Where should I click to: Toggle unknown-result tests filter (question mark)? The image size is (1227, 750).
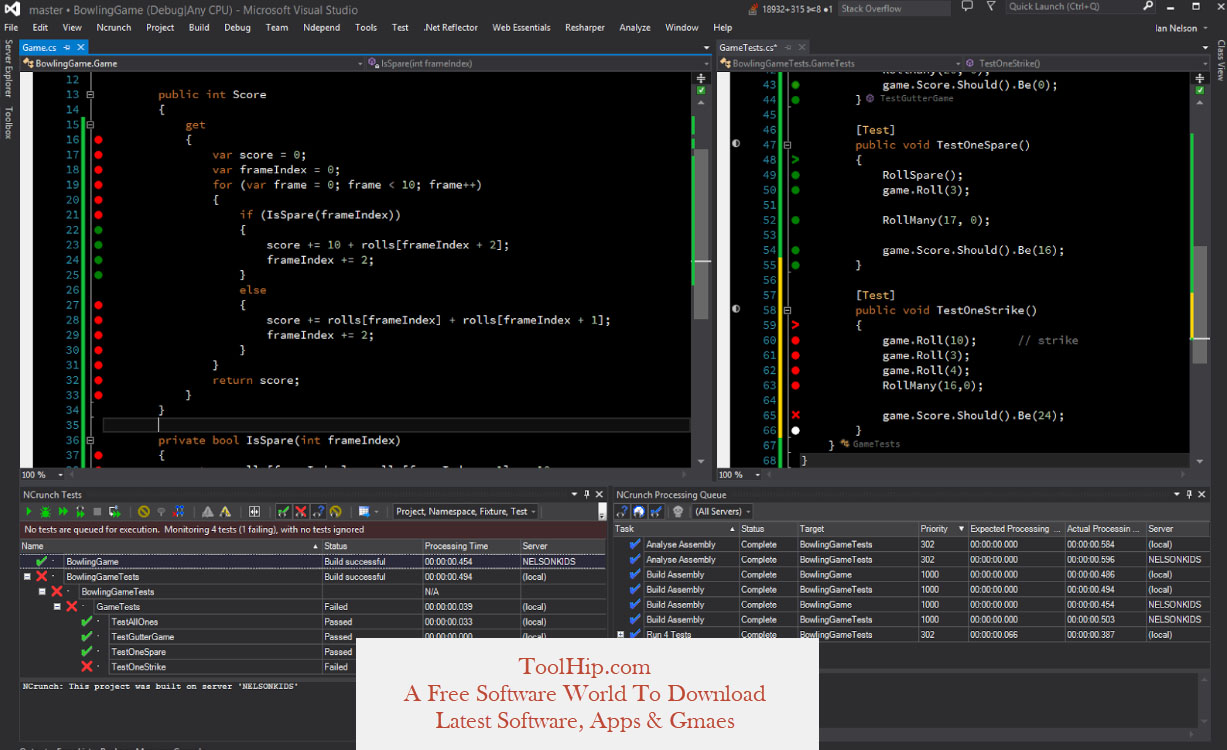[x=318, y=511]
